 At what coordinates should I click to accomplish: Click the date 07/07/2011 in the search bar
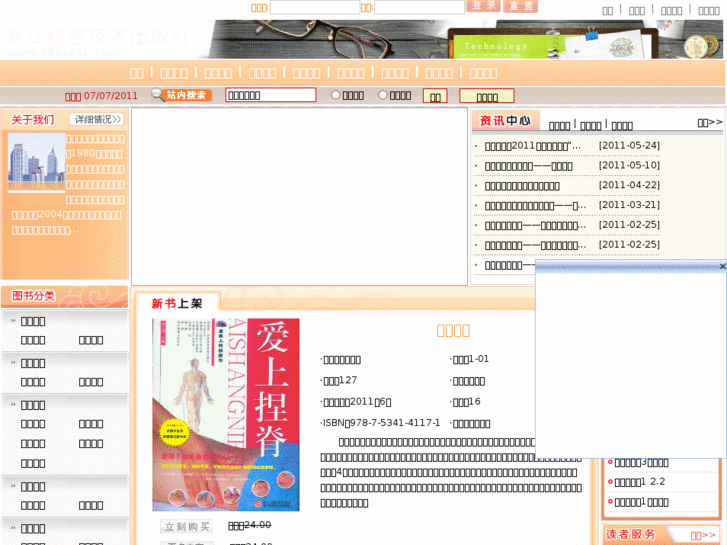[x=111, y=96]
